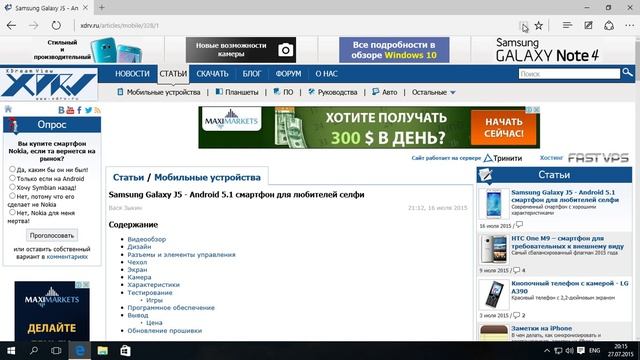The width and height of the screenshot is (640, 360).
Task: Open Windows Store from taskbar
Action: click(x=125, y=351)
